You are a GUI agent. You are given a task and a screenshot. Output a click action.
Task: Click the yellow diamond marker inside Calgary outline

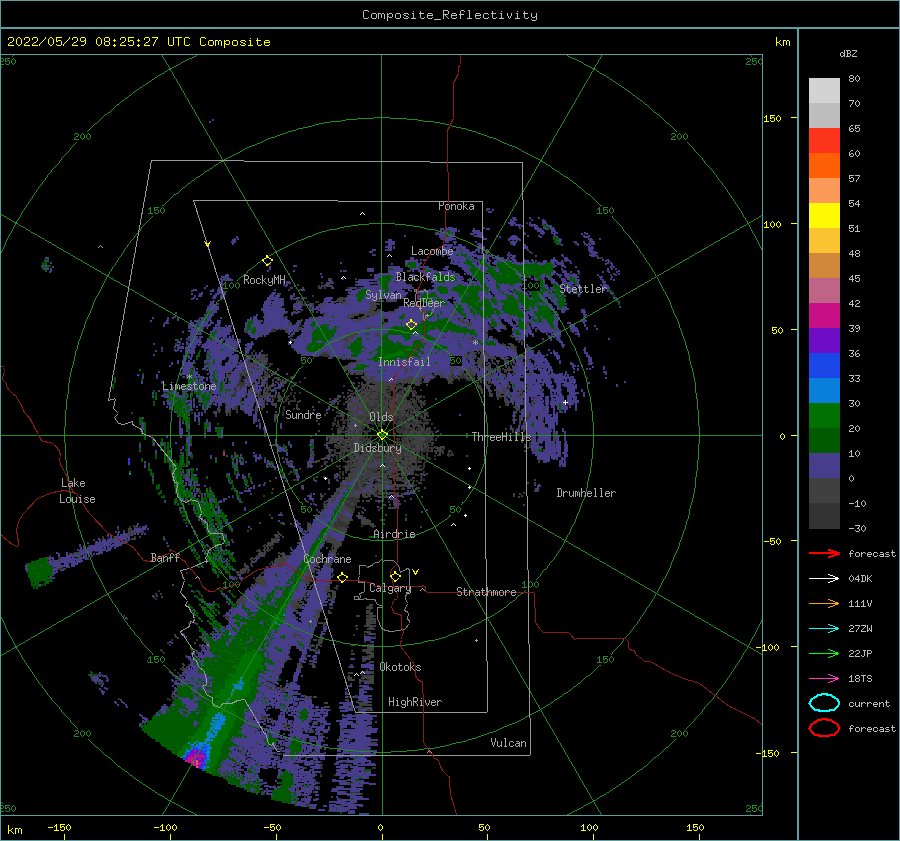coord(395,576)
